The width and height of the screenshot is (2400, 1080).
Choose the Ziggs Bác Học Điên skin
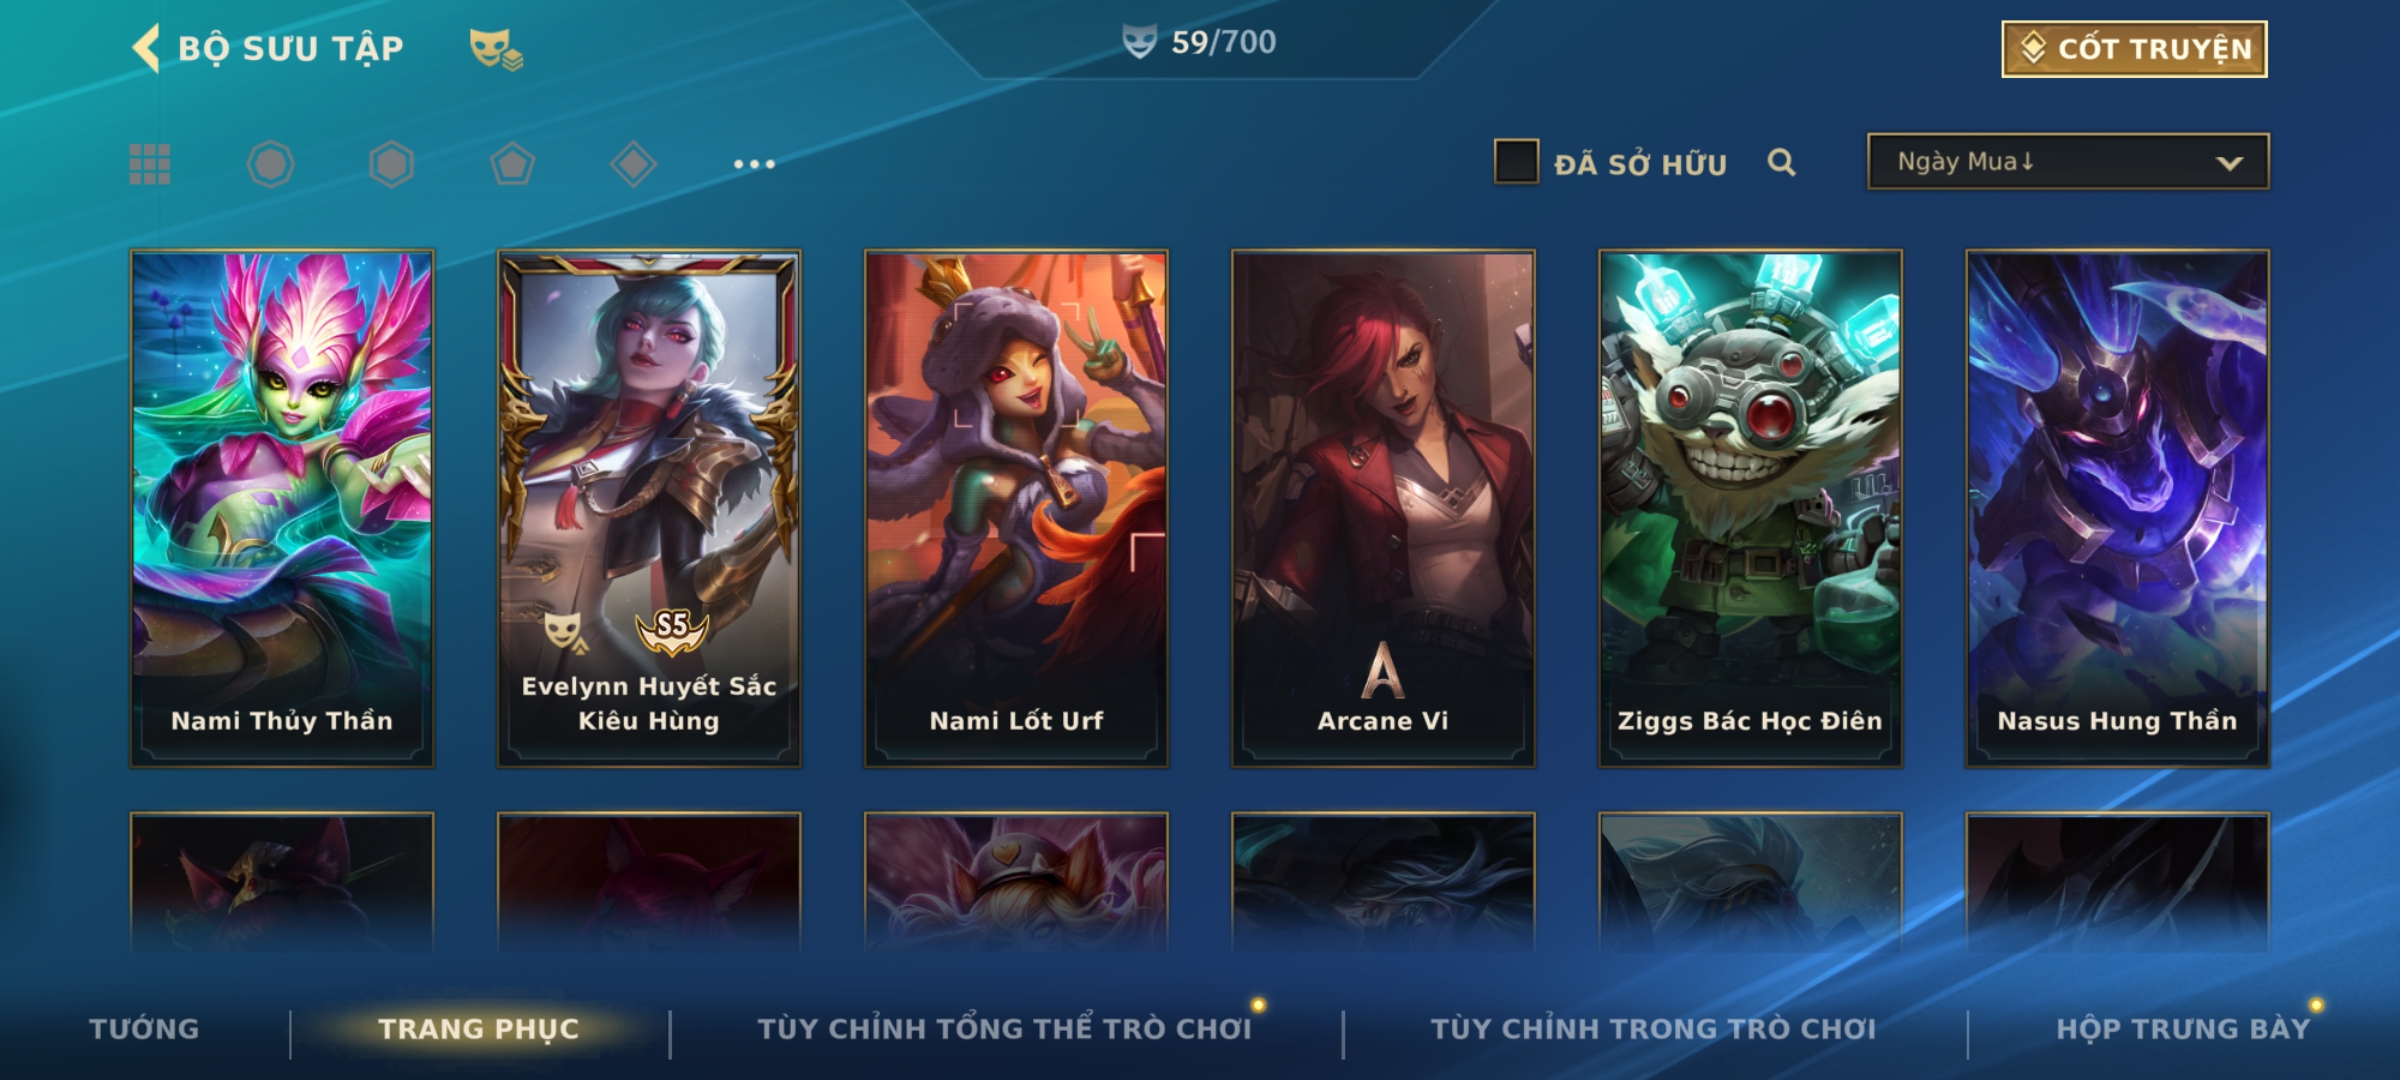click(x=1750, y=509)
